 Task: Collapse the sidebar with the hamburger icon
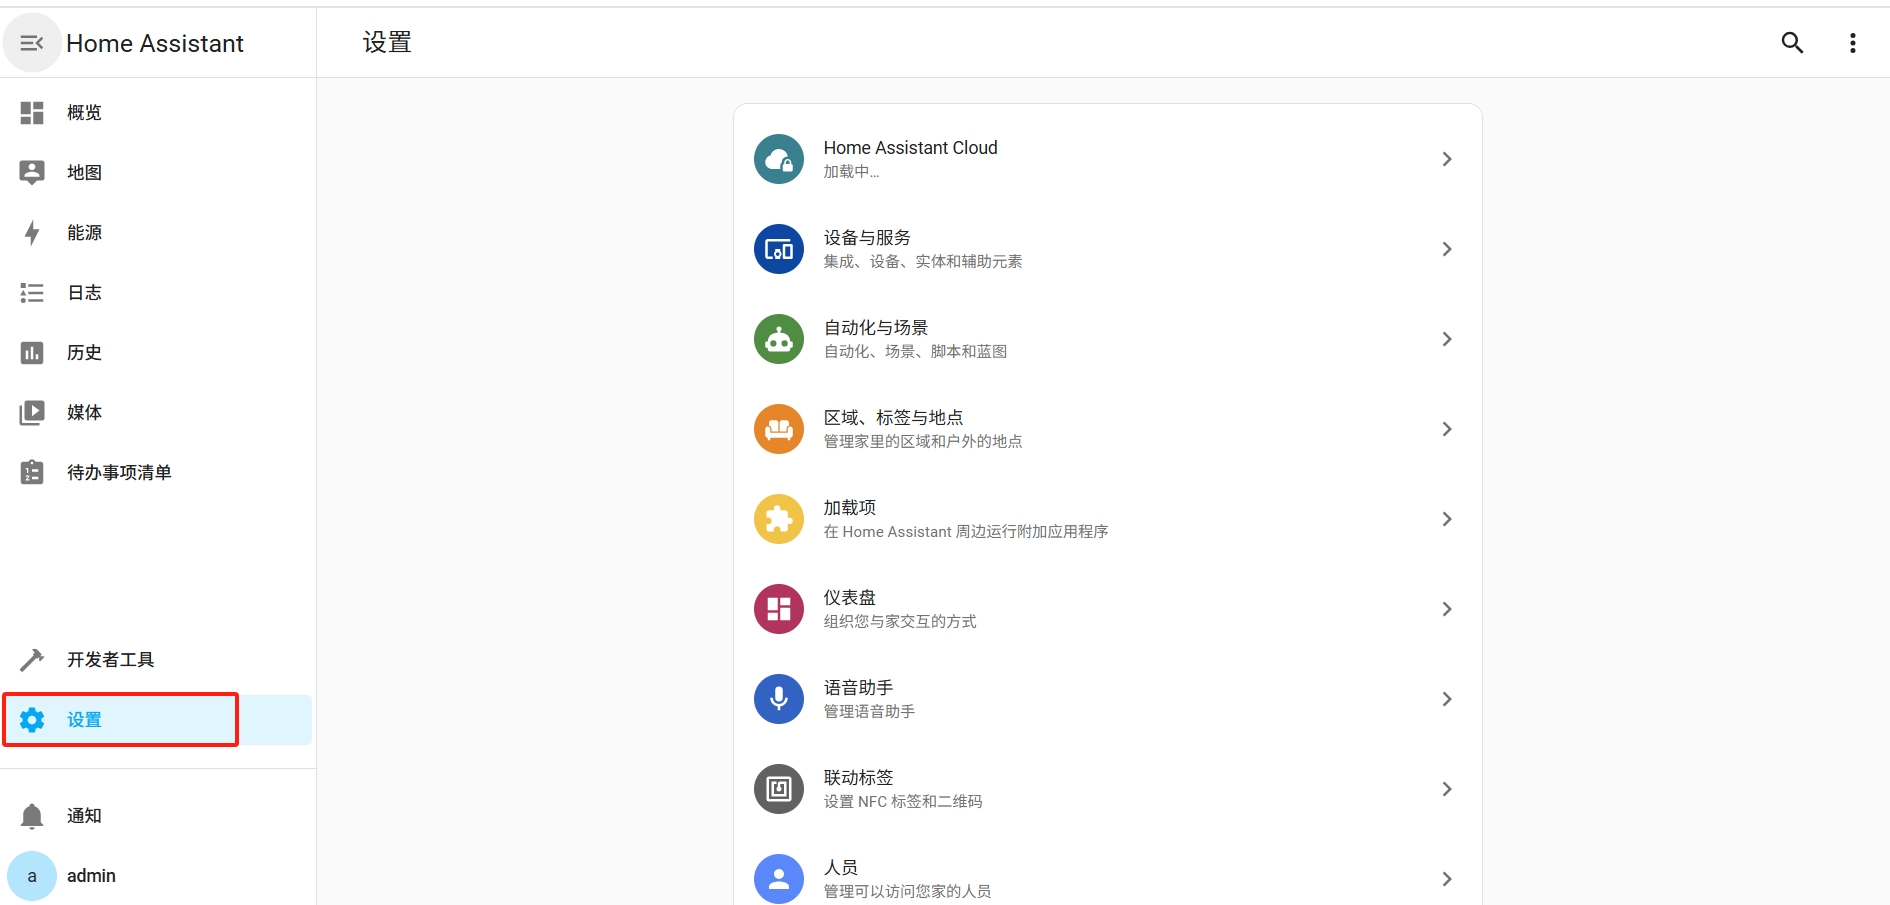32,43
